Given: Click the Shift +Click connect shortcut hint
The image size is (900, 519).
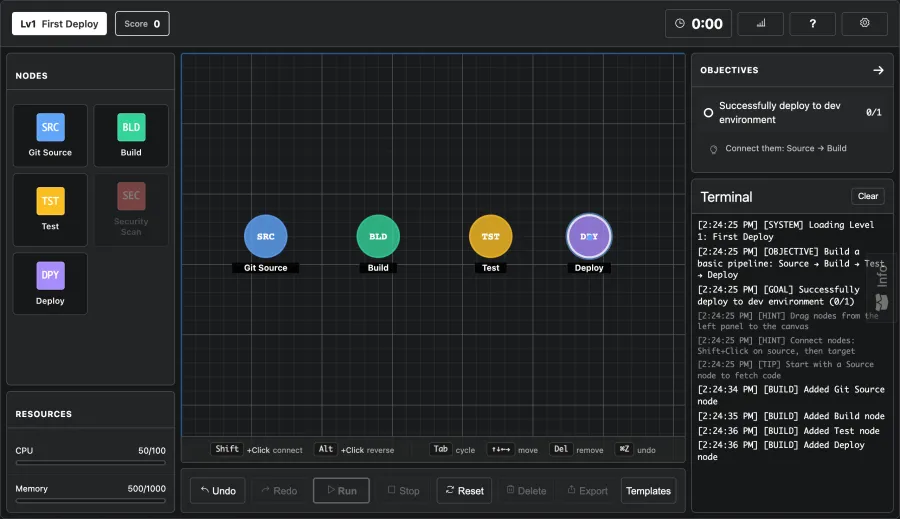Looking at the screenshot, I should (x=257, y=450).
